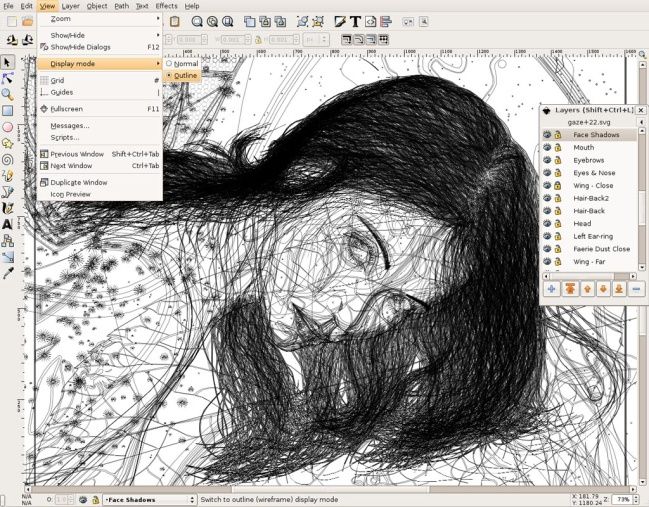The width and height of the screenshot is (649, 507).
Task: Choose the Outline display mode option
Action: [185, 76]
